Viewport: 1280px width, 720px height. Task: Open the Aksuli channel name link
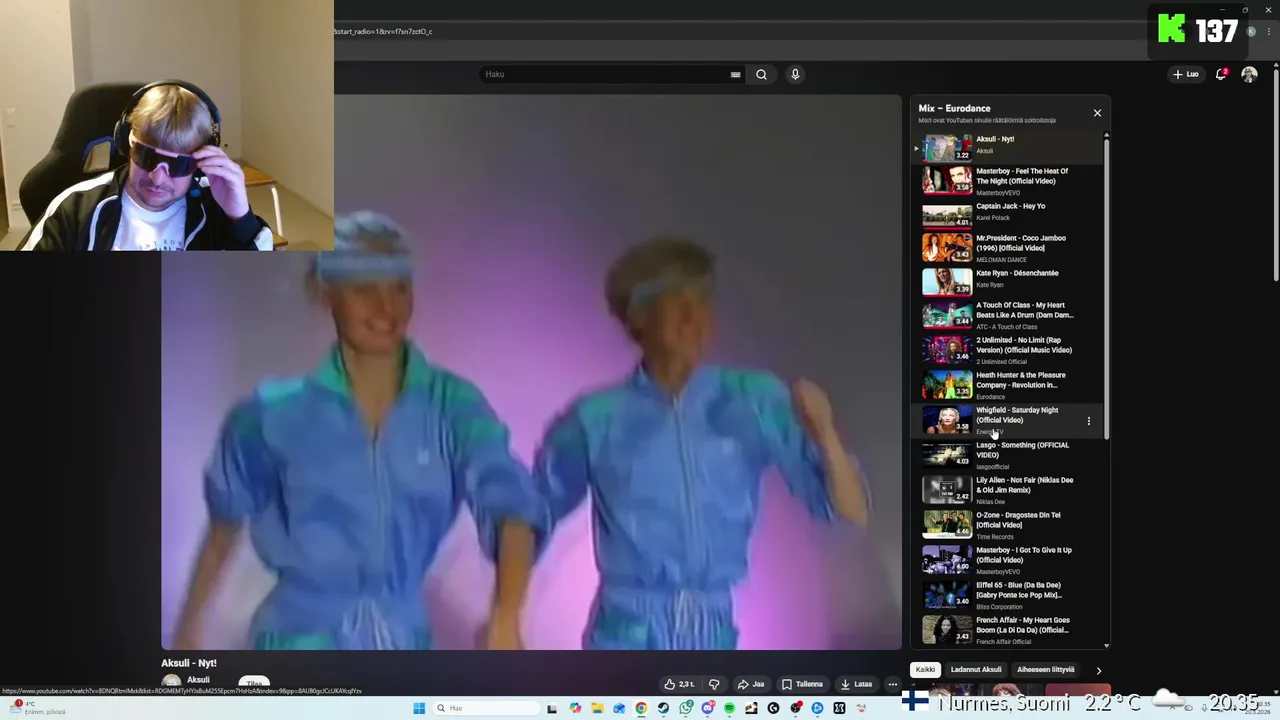coord(198,680)
